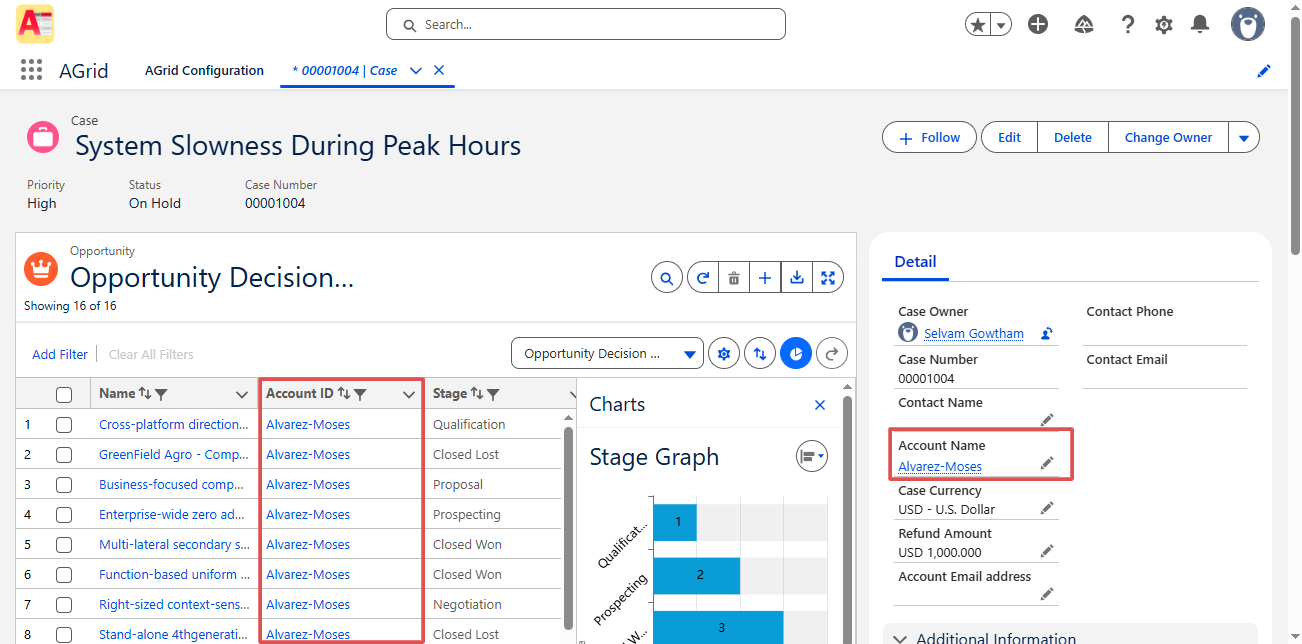
Task: Toggle the Charts pie icon
Action: click(796, 354)
